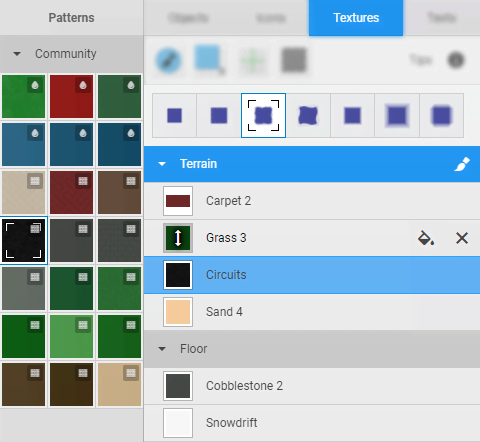
Task: Click the green plus add icon
Action: coord(252,60)
